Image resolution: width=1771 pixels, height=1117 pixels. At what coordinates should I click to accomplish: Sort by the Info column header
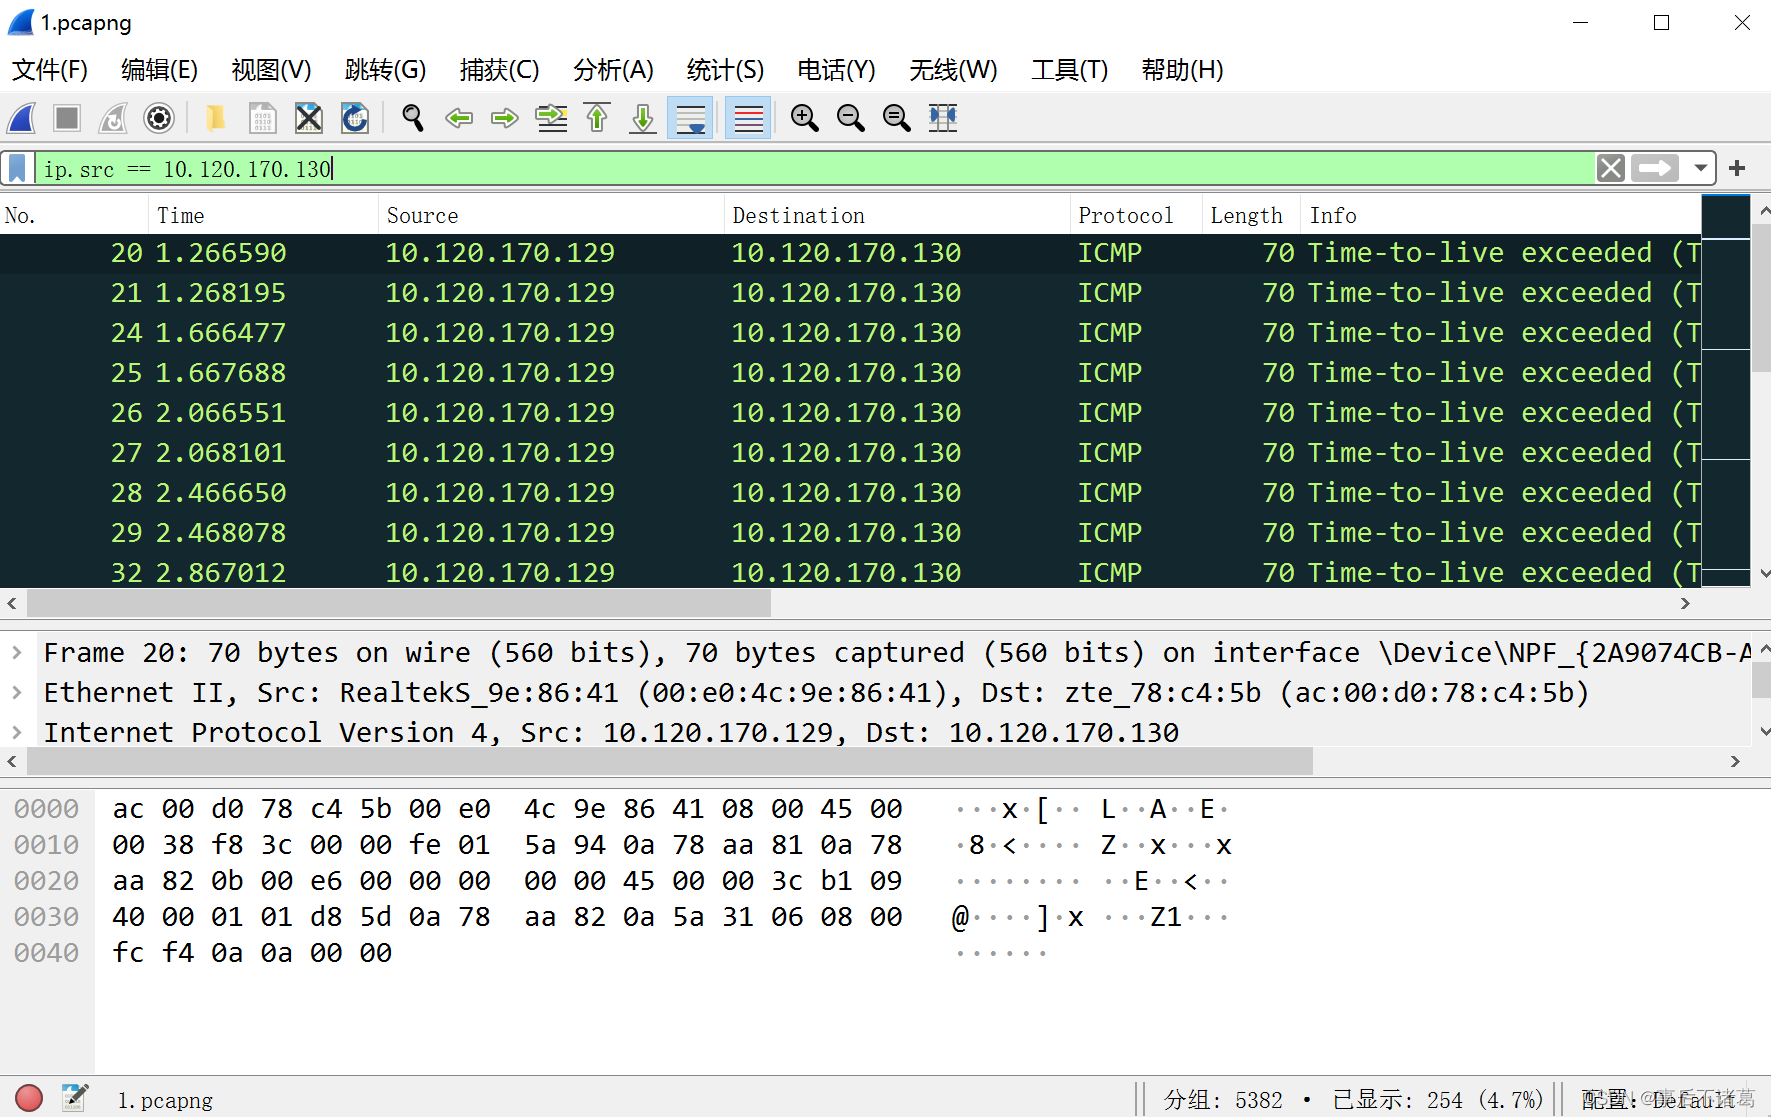(1500, 215)
